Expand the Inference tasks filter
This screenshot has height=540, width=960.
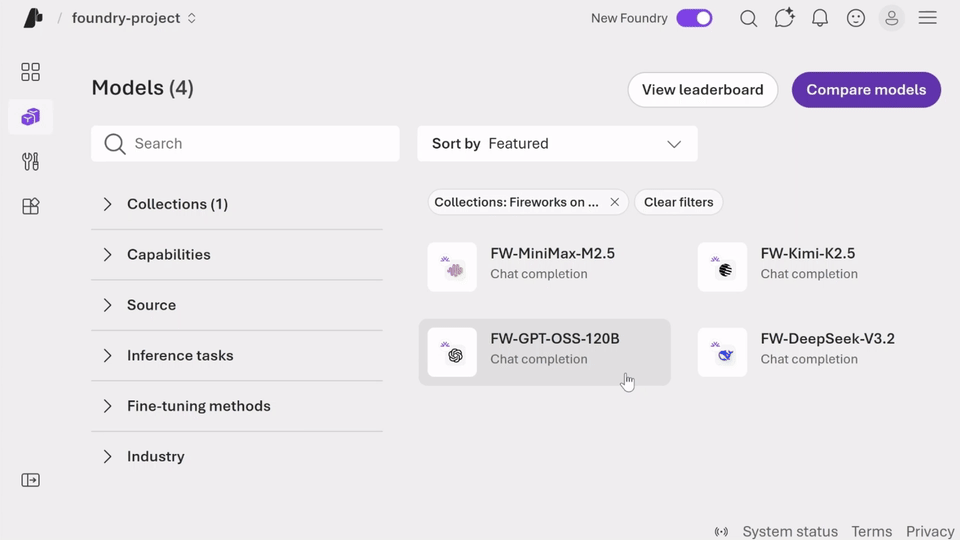point(180,356)
